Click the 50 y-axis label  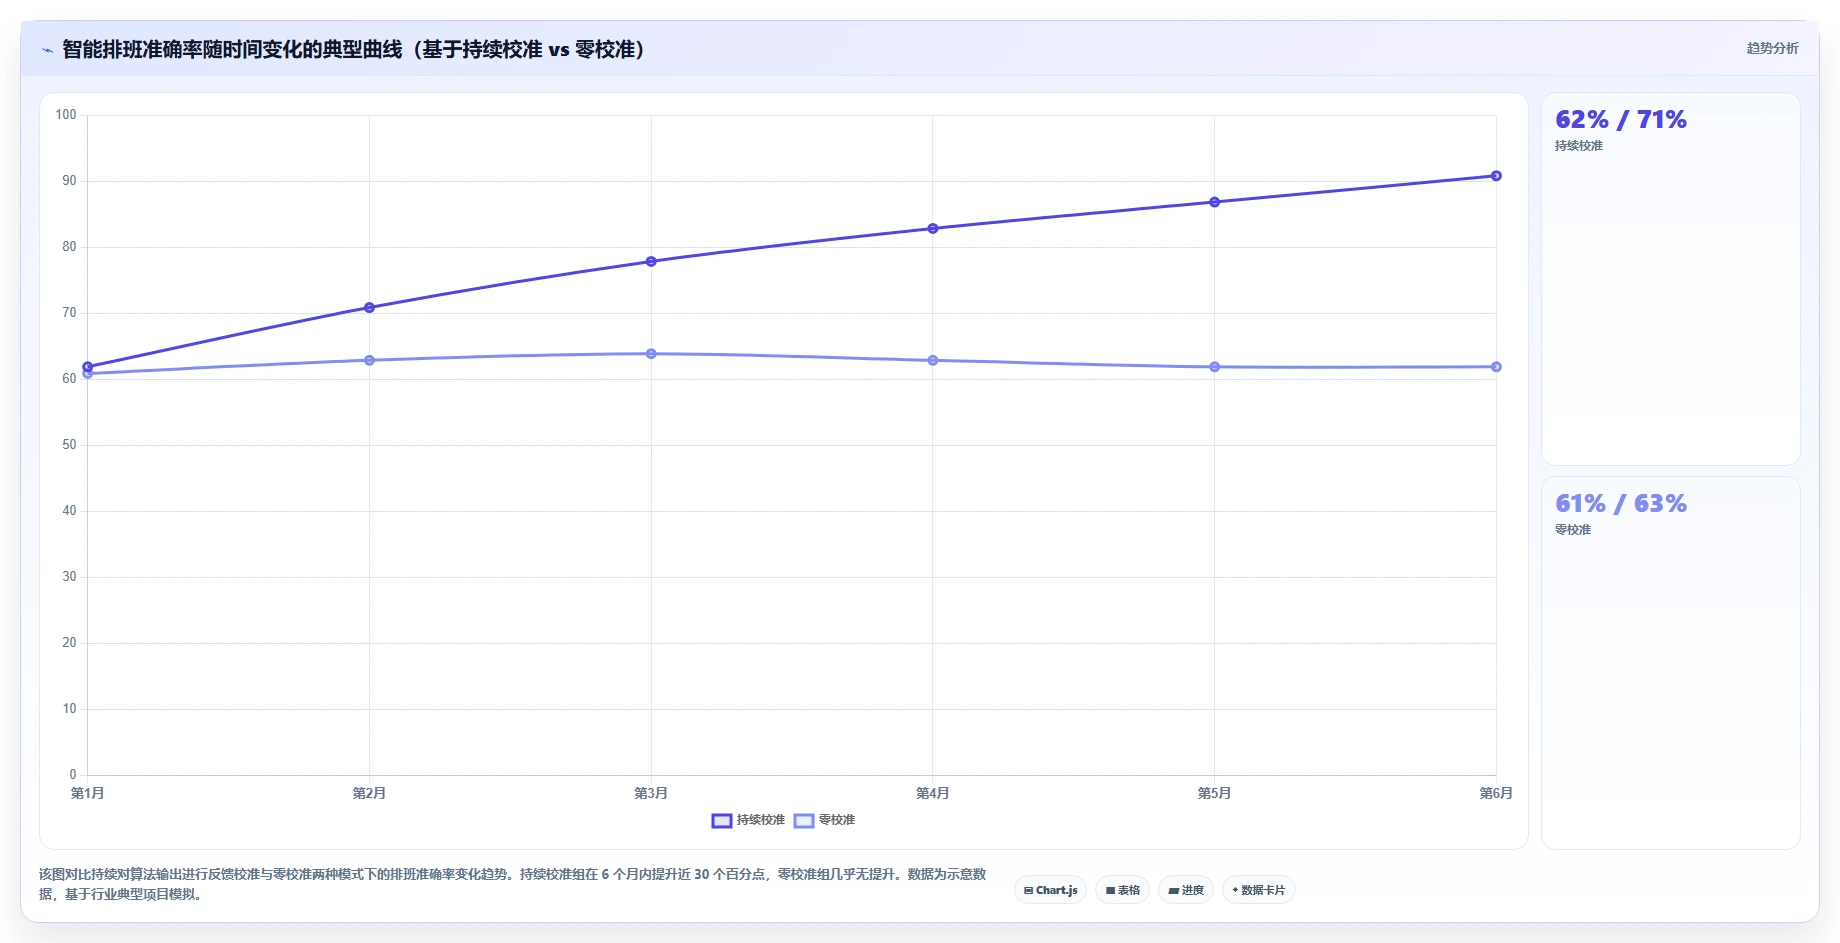(x=69, y=445)
